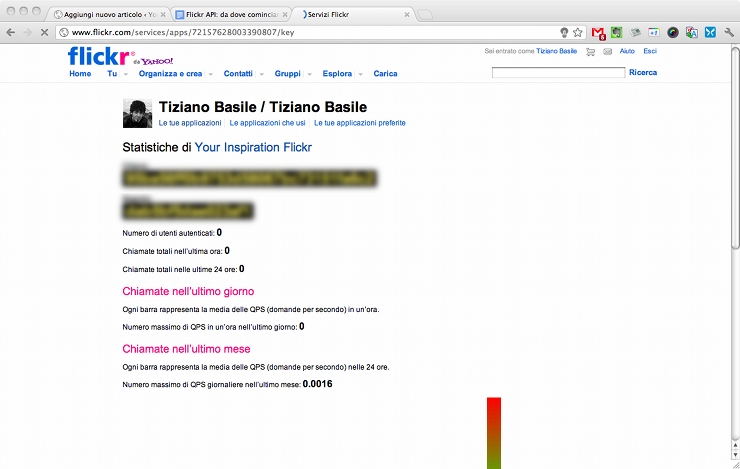Image resolution: width=740 pixels, height=469 pixels.
Task: Open Le tue applicazioni link
Action: tap(190, 123)
